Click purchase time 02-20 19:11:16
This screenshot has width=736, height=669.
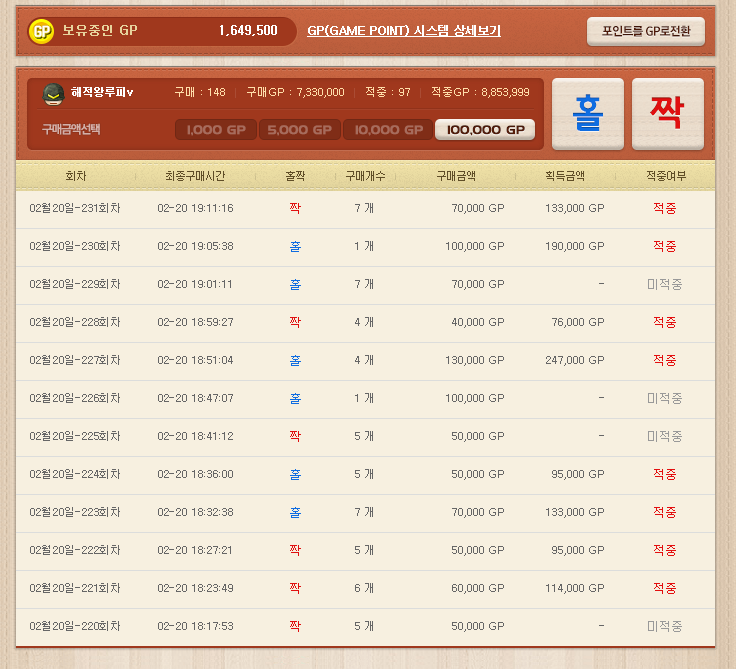[195, 208]
